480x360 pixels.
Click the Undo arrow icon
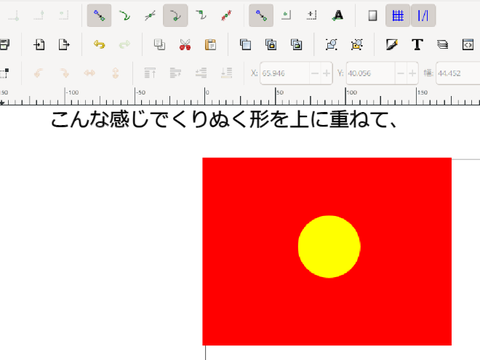click(x=99, y=44)
